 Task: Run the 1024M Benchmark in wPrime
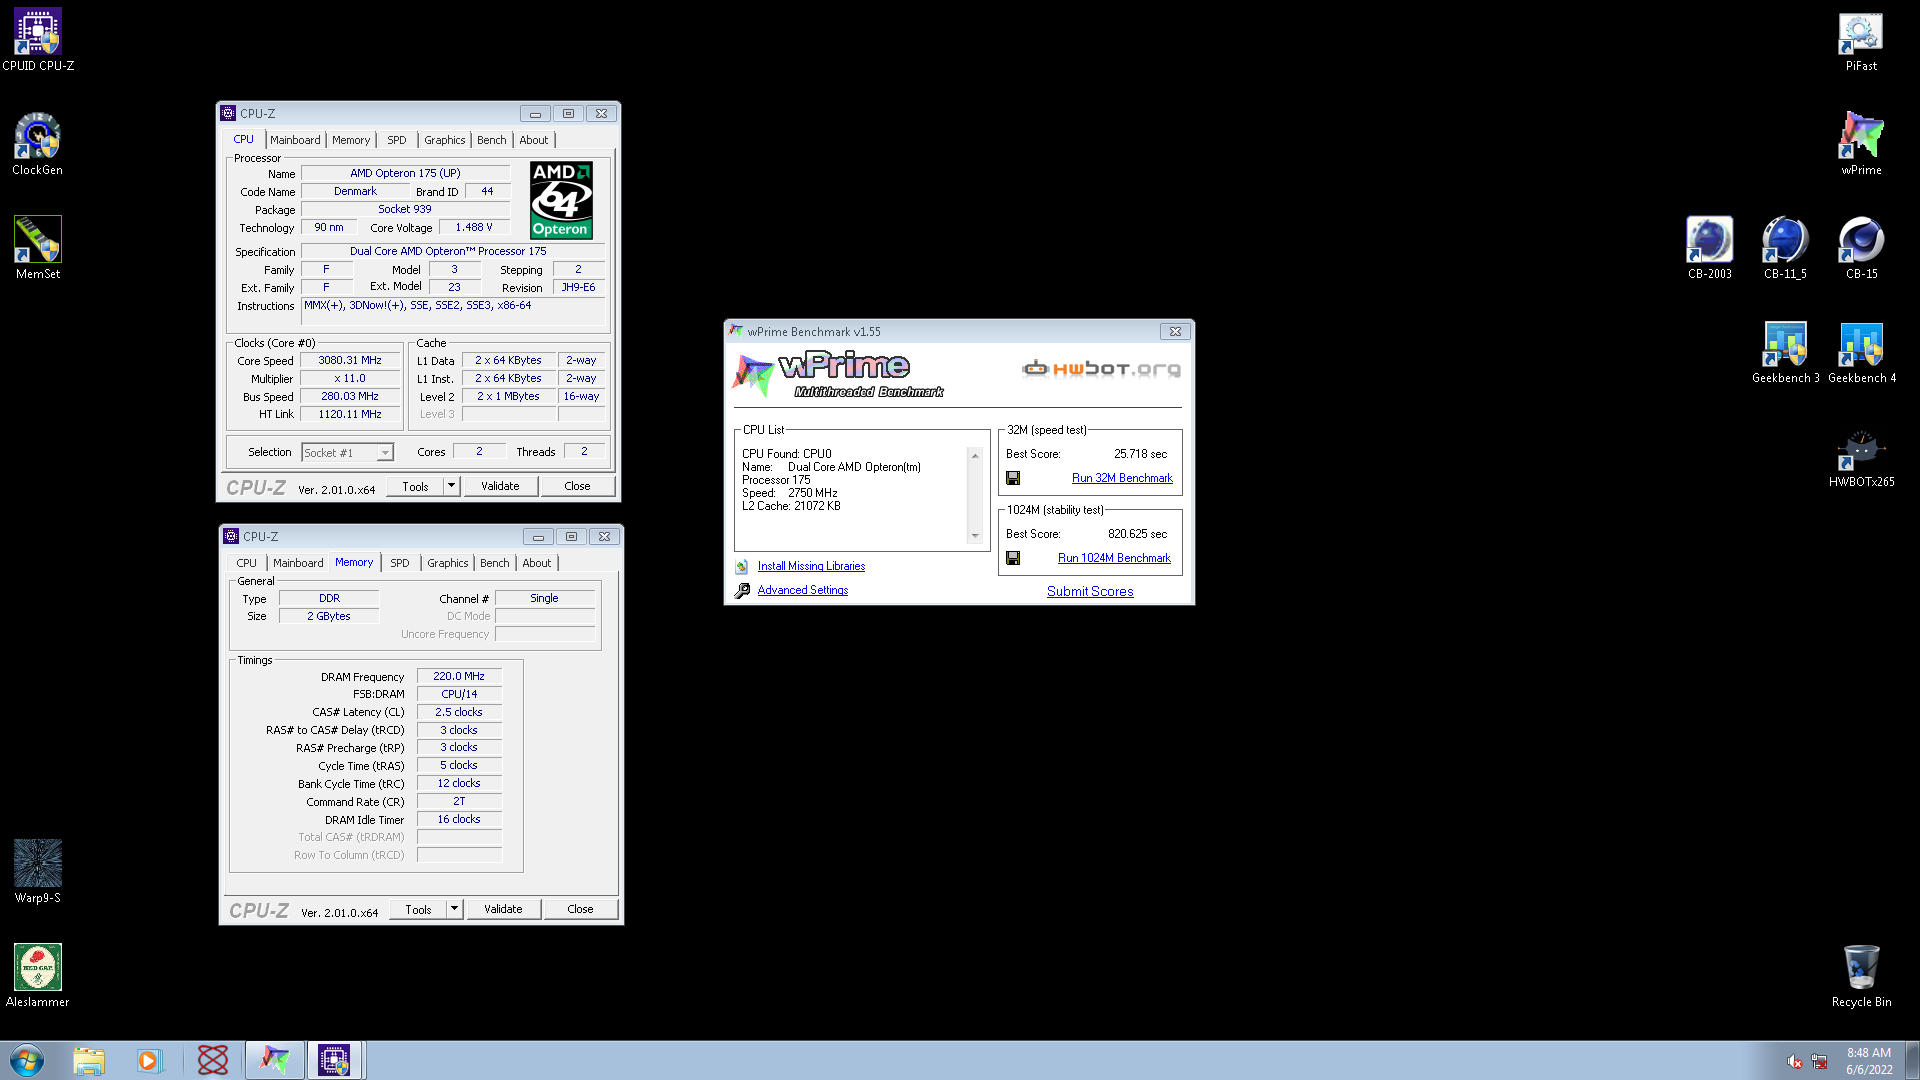click(1114, 558)
